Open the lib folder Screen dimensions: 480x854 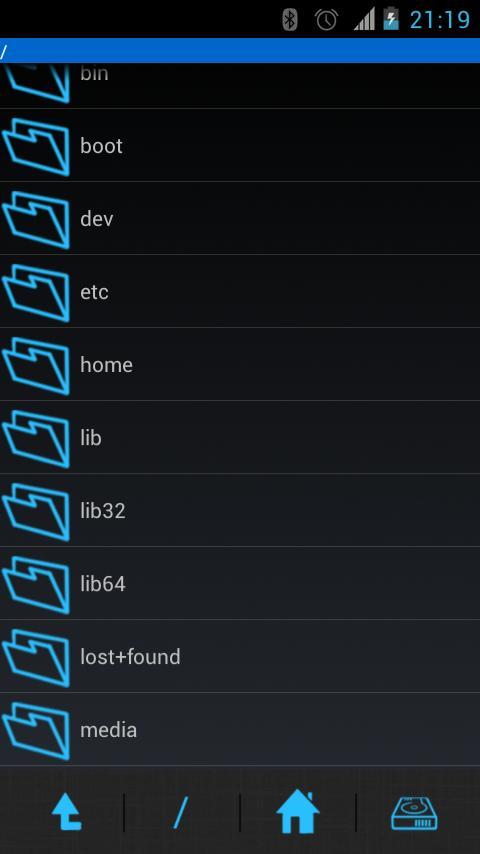tap(240, 437)
